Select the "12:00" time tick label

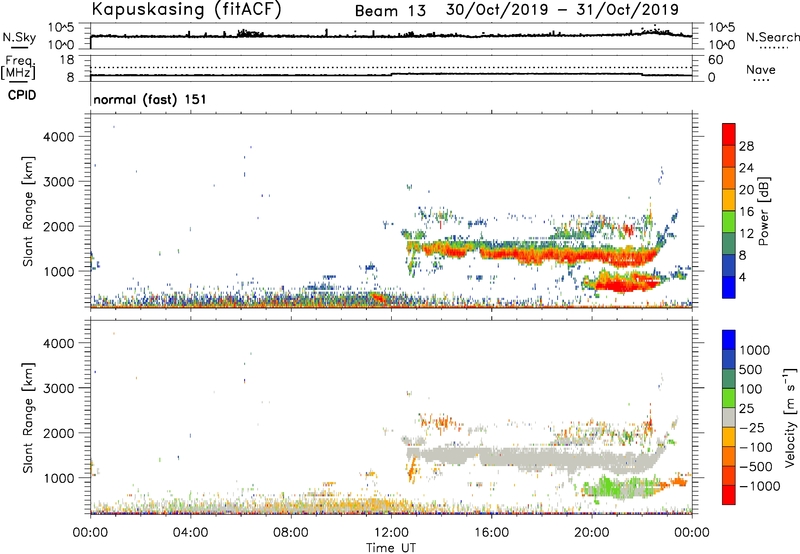[391, 533]
